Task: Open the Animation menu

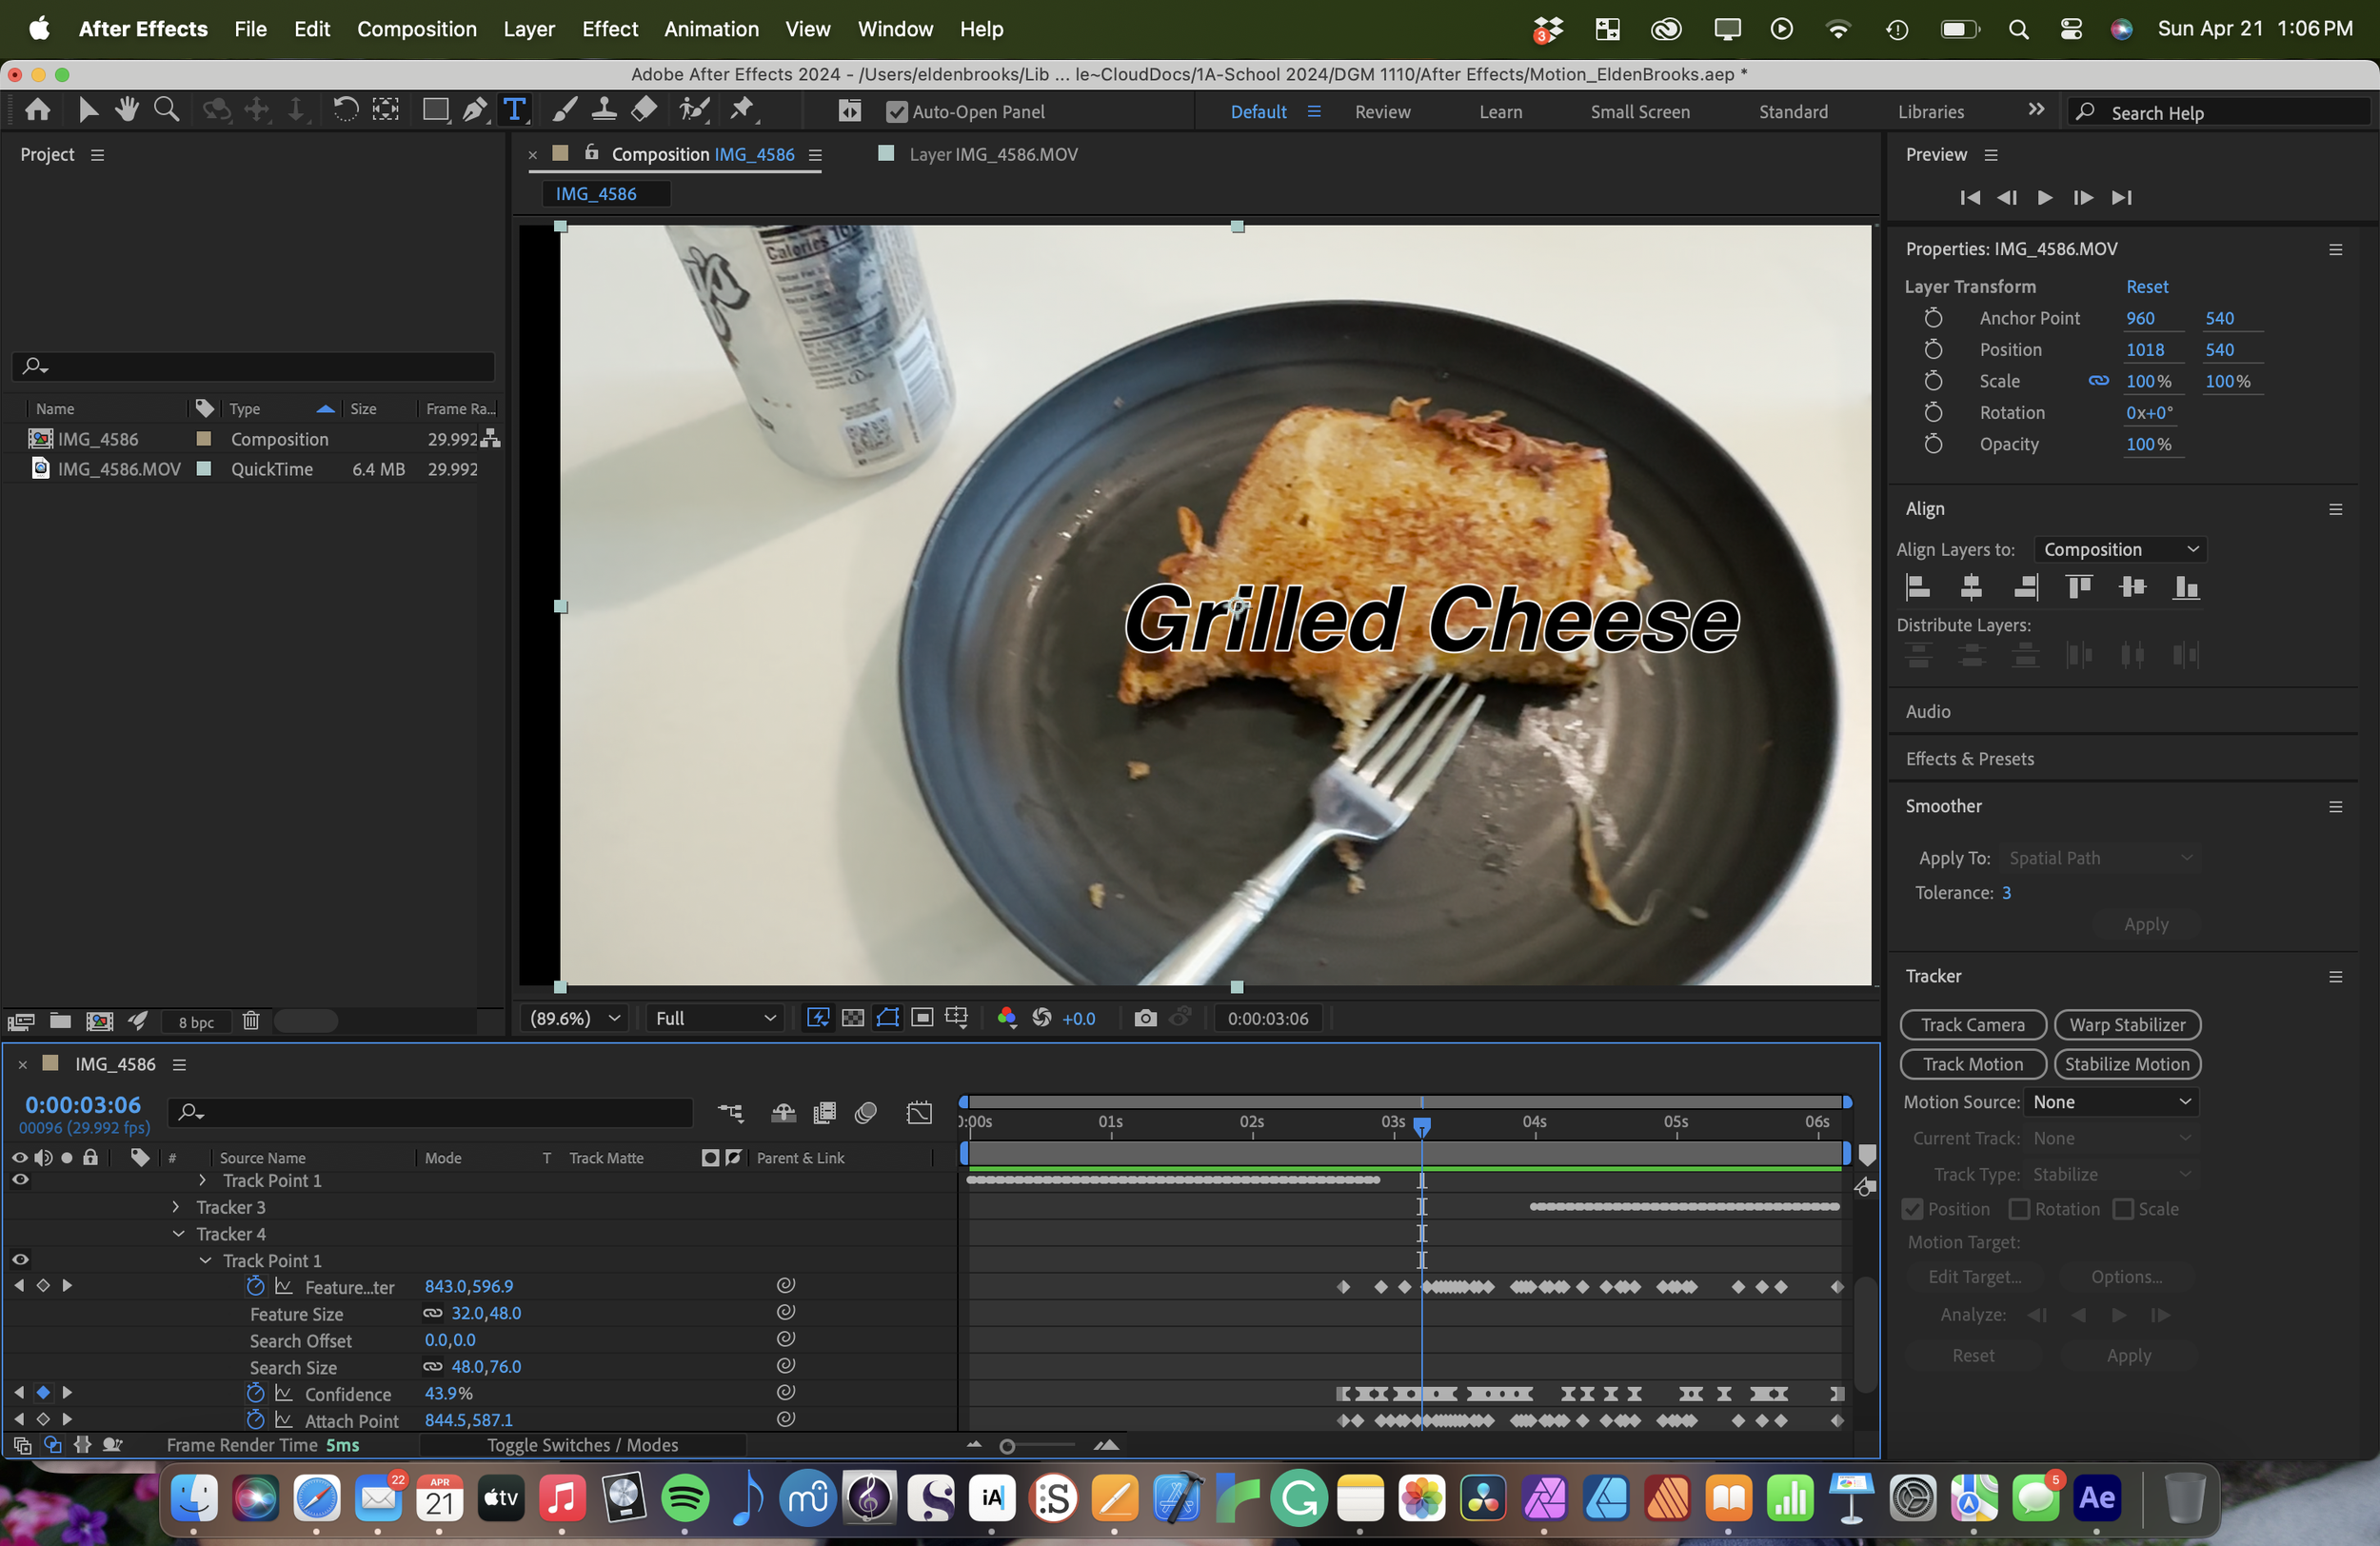Action: pyautogui.click(x=711, y=29)
